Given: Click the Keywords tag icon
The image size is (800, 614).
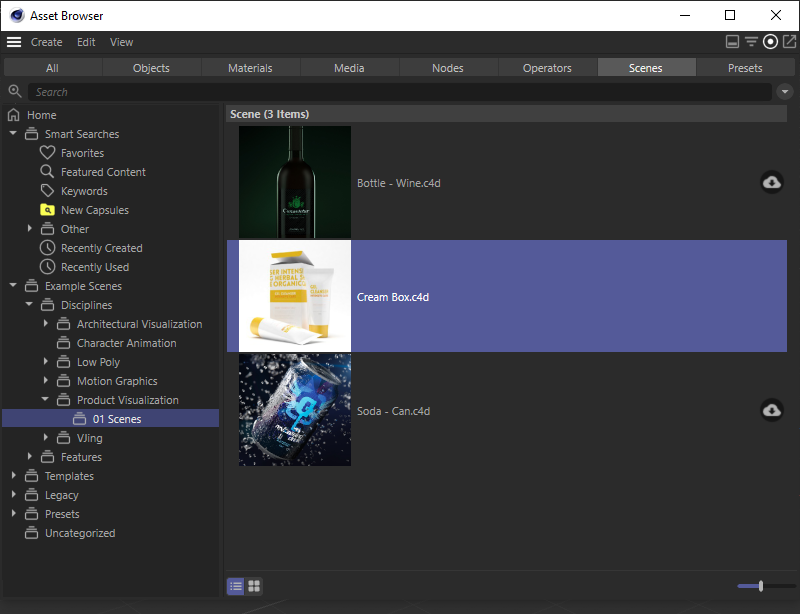Looking at the screenshot, I should 47,191.
